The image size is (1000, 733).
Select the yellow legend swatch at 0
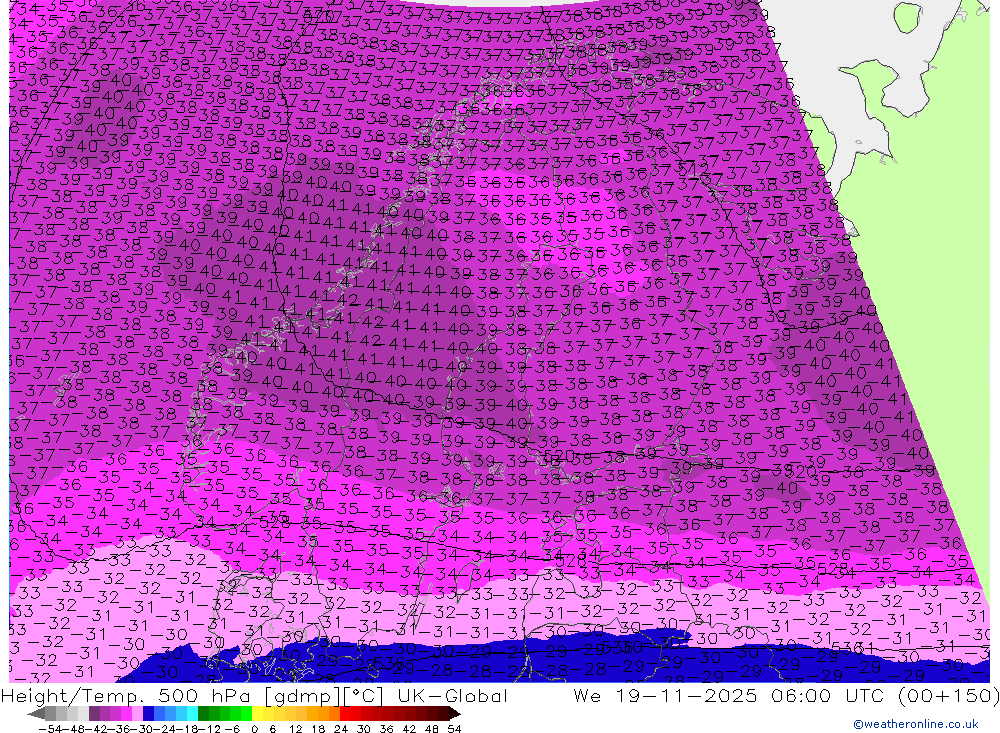258,714
